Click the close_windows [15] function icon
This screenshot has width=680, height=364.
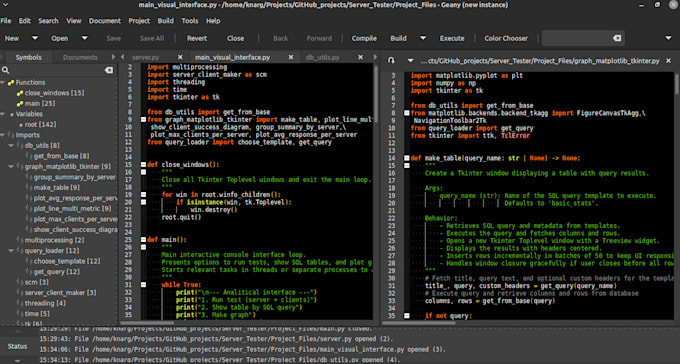click(20, 93)
